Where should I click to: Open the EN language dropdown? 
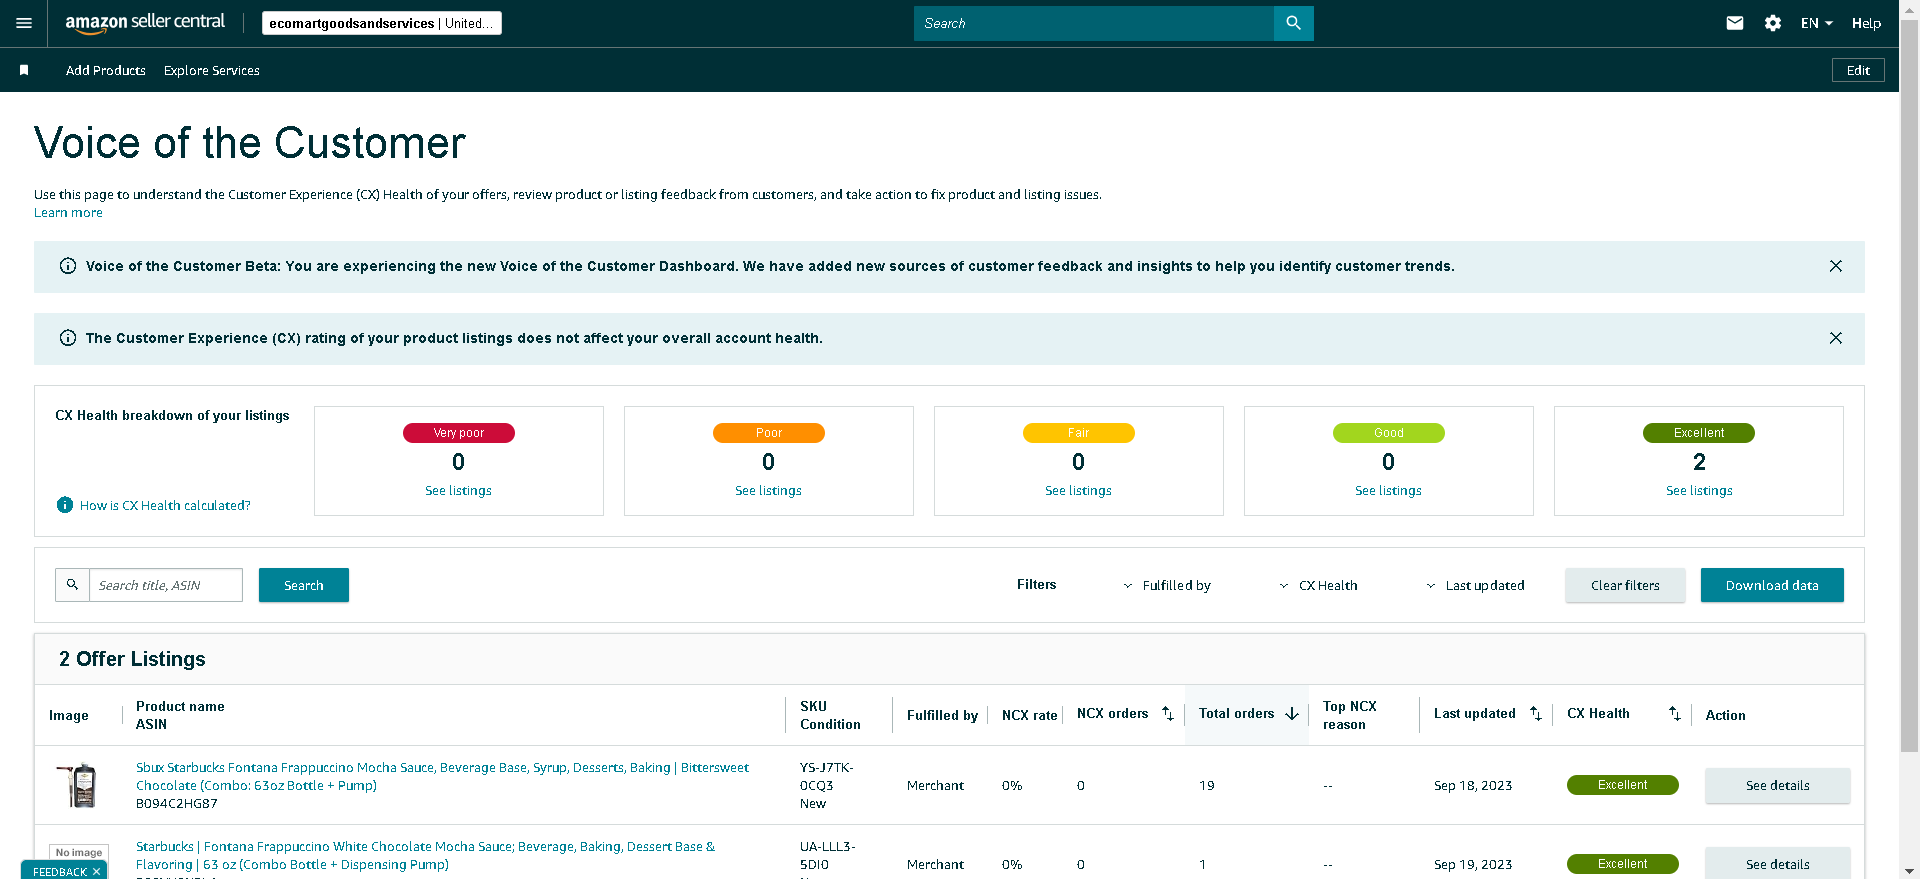point(1817,23)
